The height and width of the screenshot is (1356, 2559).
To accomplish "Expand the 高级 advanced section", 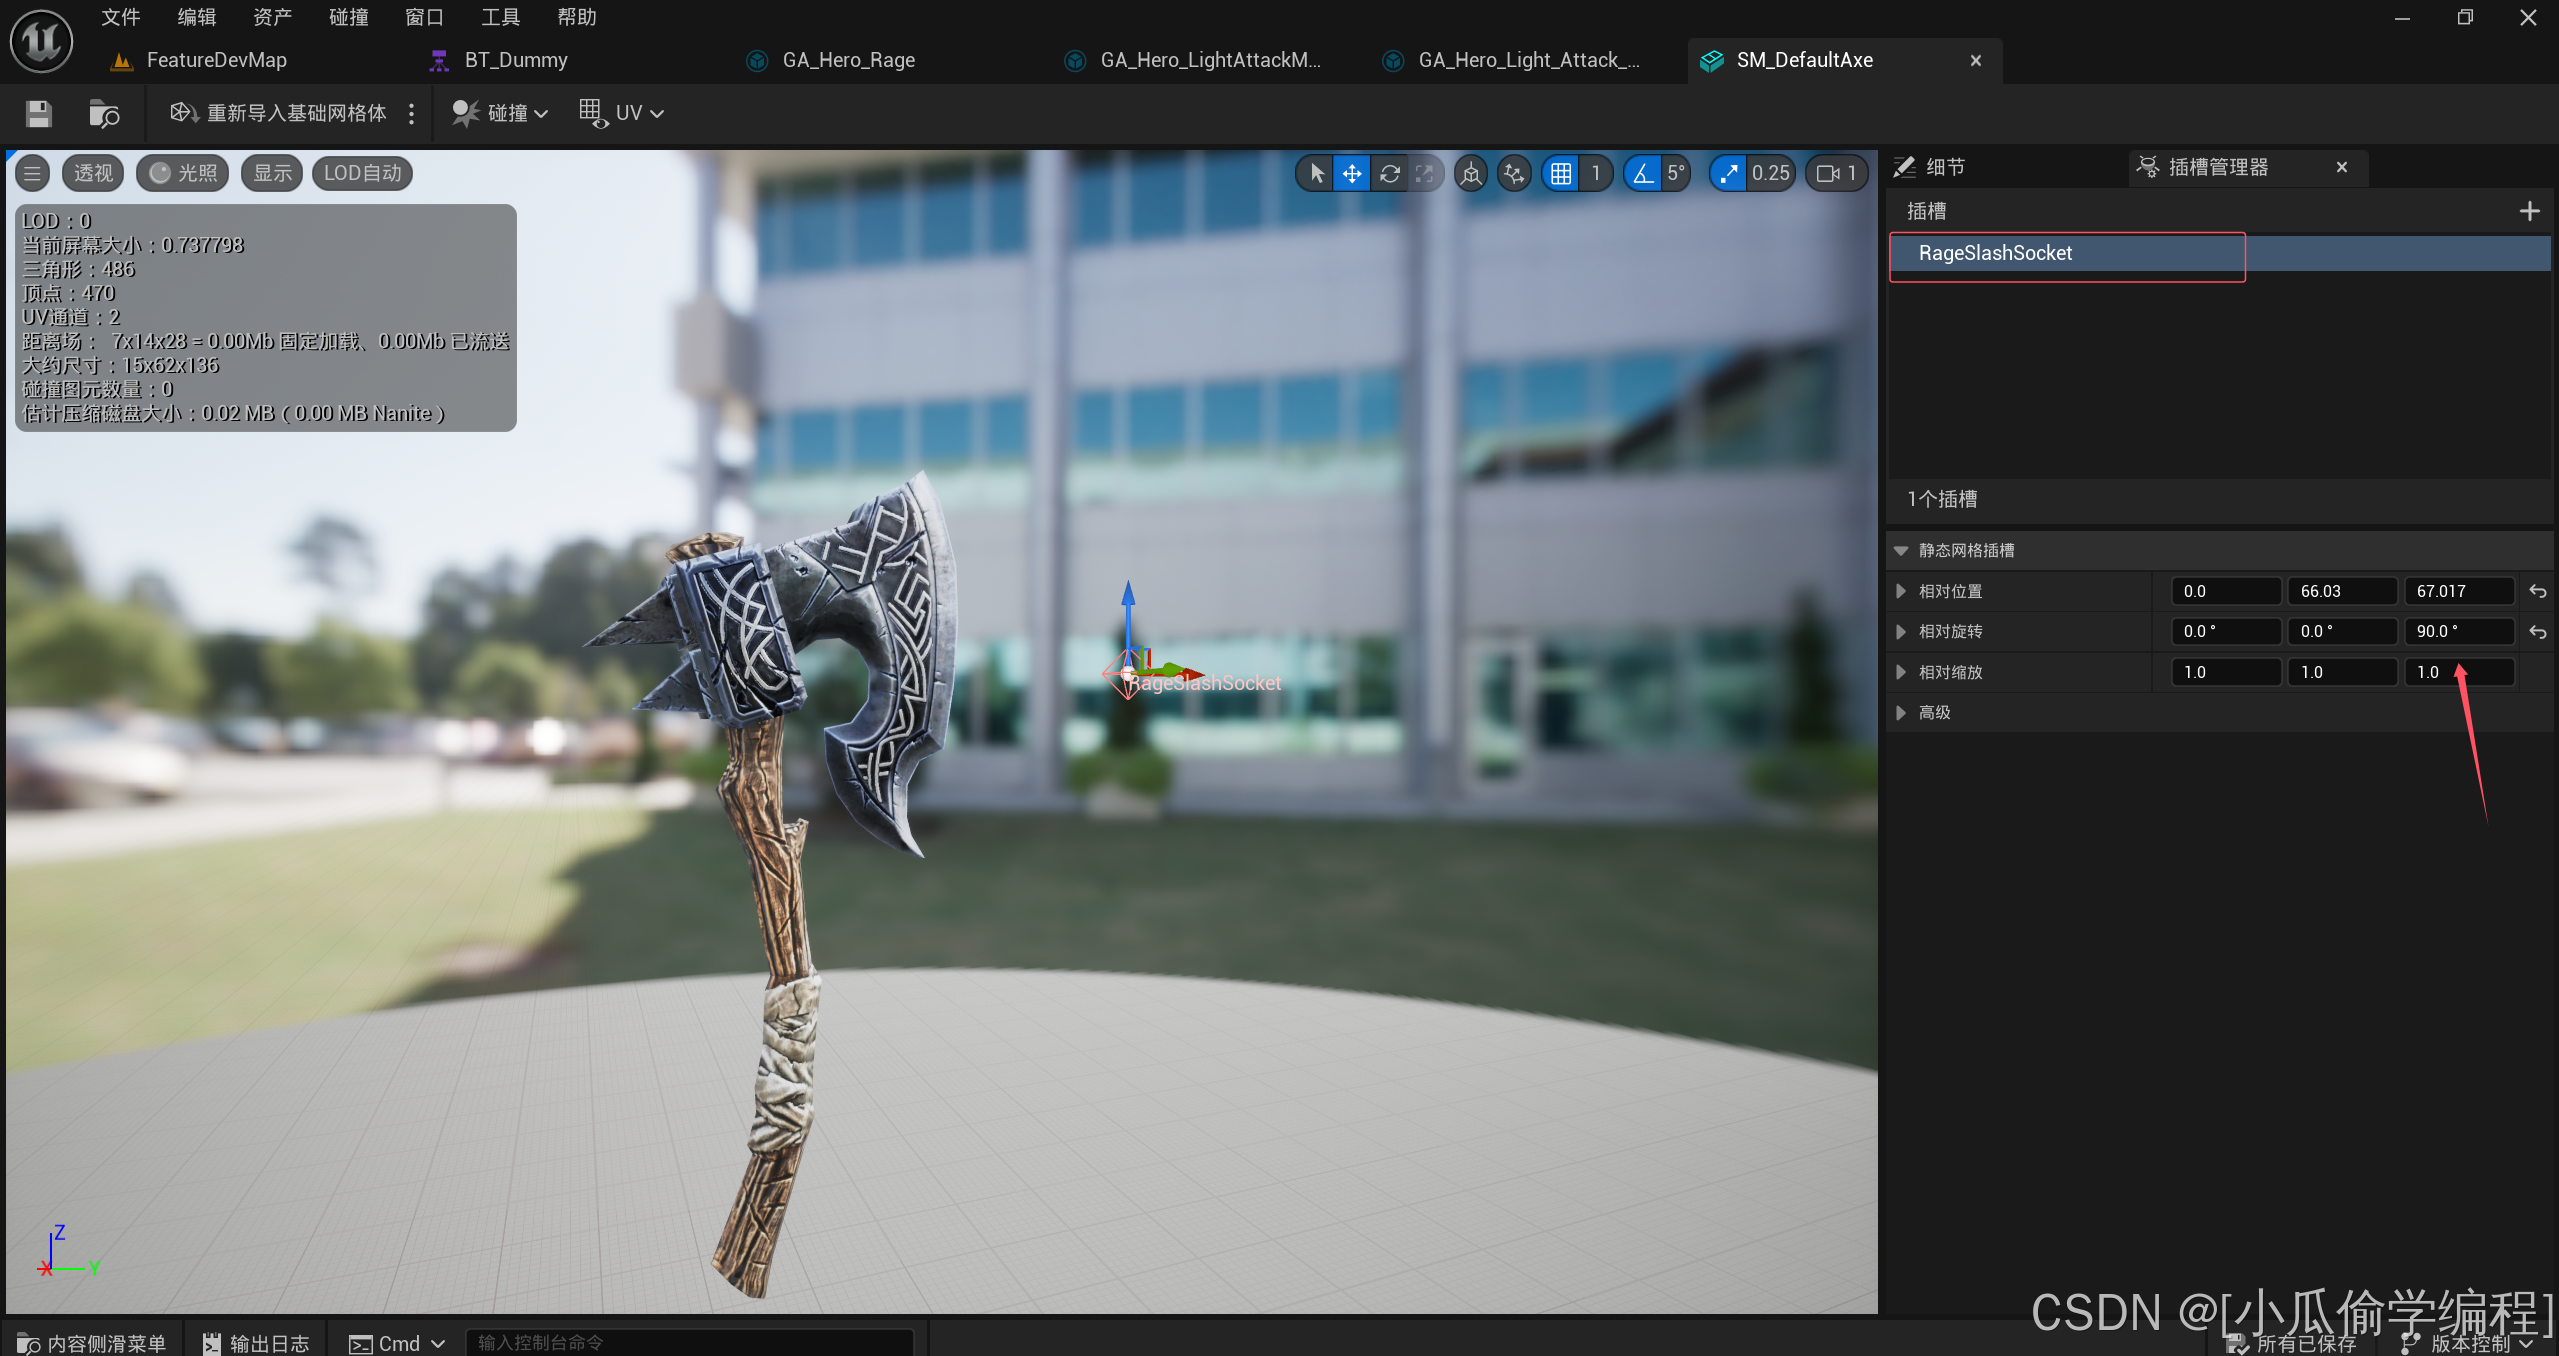I will (x=1901, y=713).
